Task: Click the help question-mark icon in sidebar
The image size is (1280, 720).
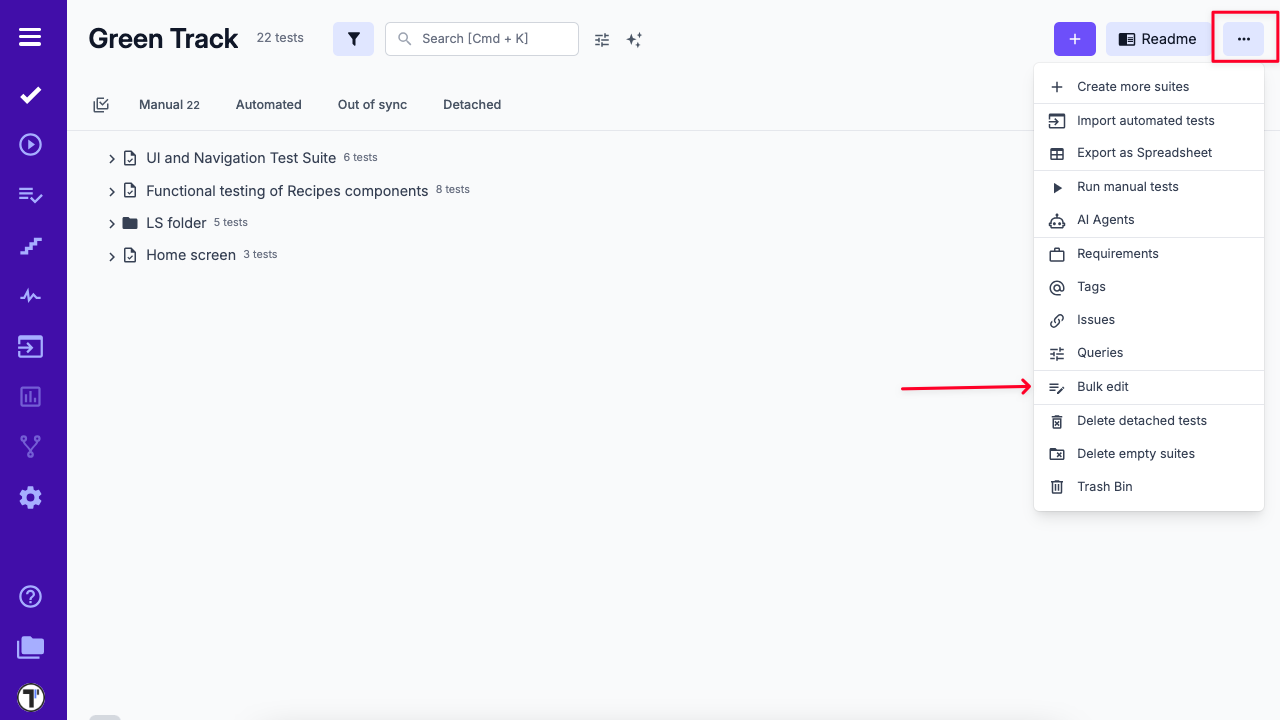Action: click(30, 596)
